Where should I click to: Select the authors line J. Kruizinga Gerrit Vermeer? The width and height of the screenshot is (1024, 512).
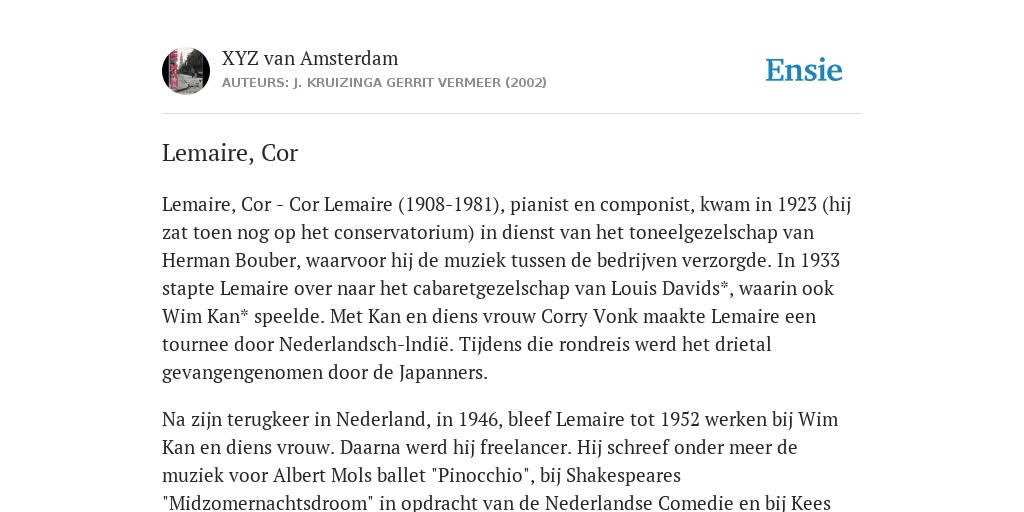(x=384, y=82)
